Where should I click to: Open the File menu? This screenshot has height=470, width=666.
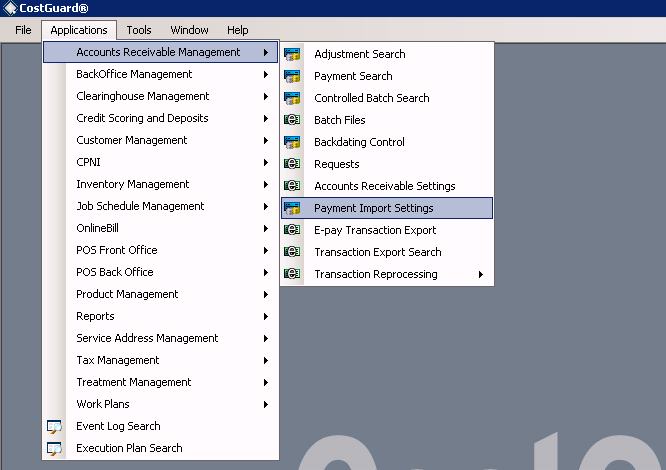pyautogui.click(x=24, y=30)
